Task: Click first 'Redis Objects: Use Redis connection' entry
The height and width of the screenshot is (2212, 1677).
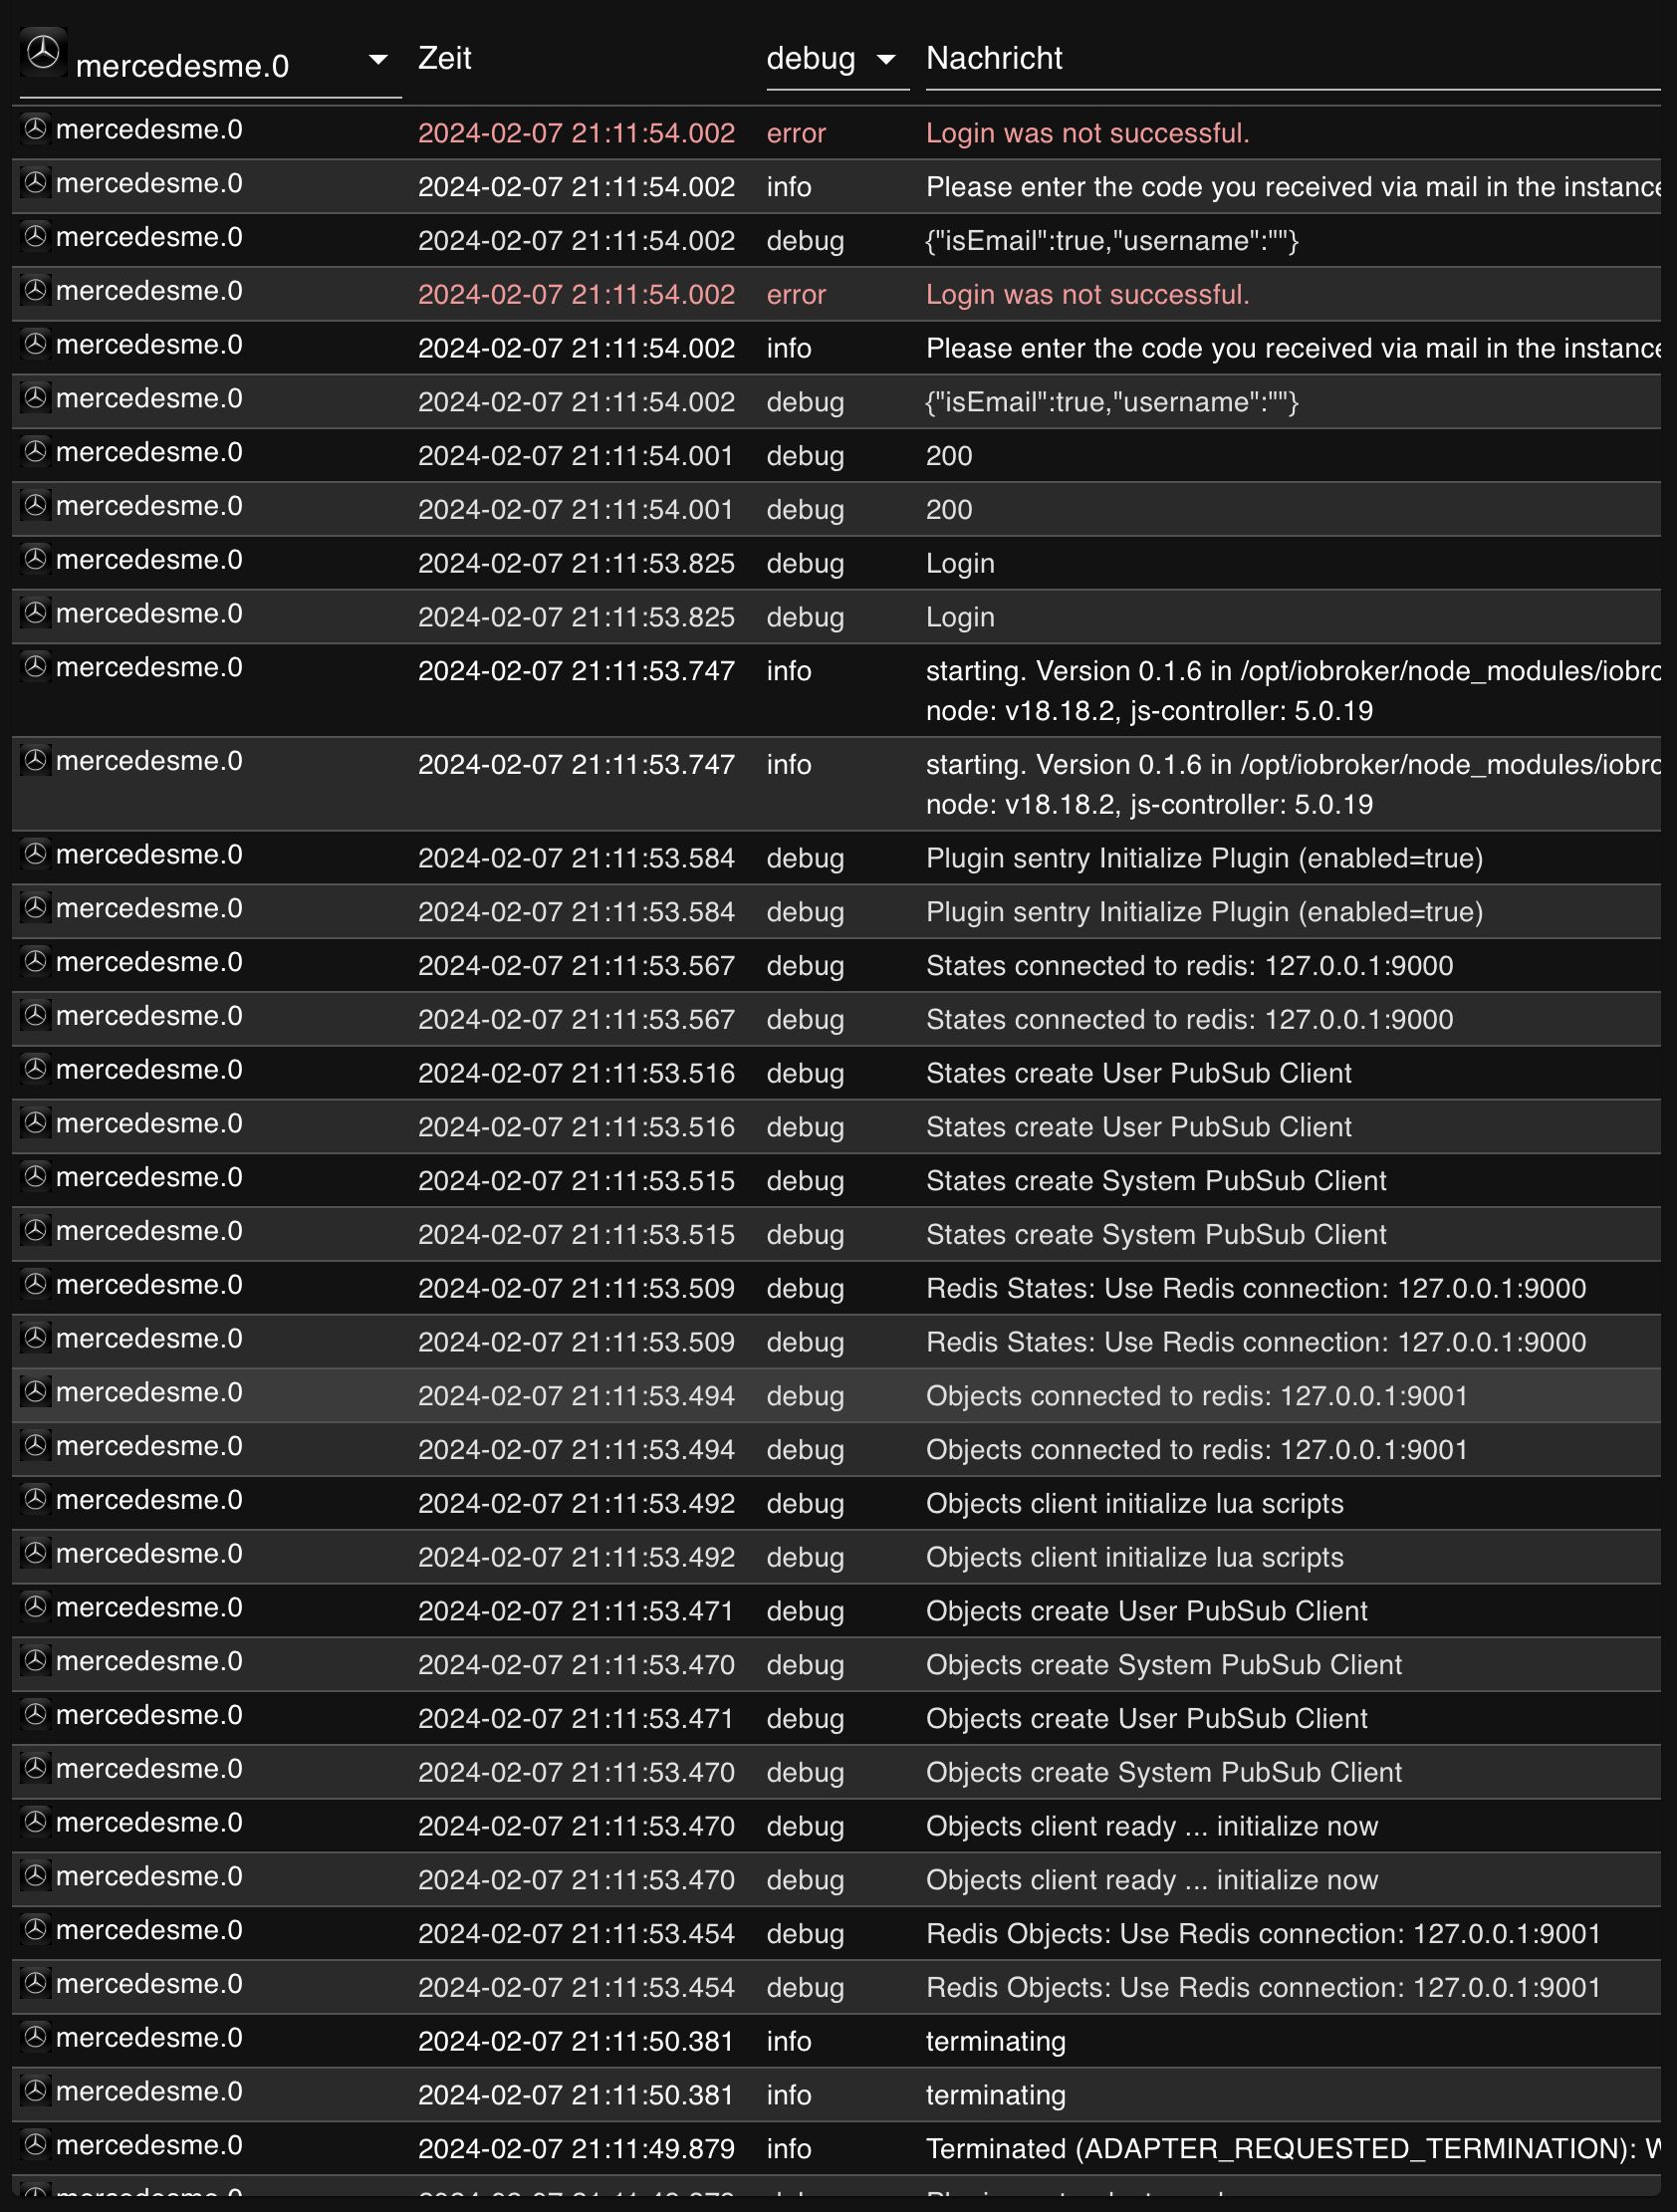Action: pos(1263,1933)
